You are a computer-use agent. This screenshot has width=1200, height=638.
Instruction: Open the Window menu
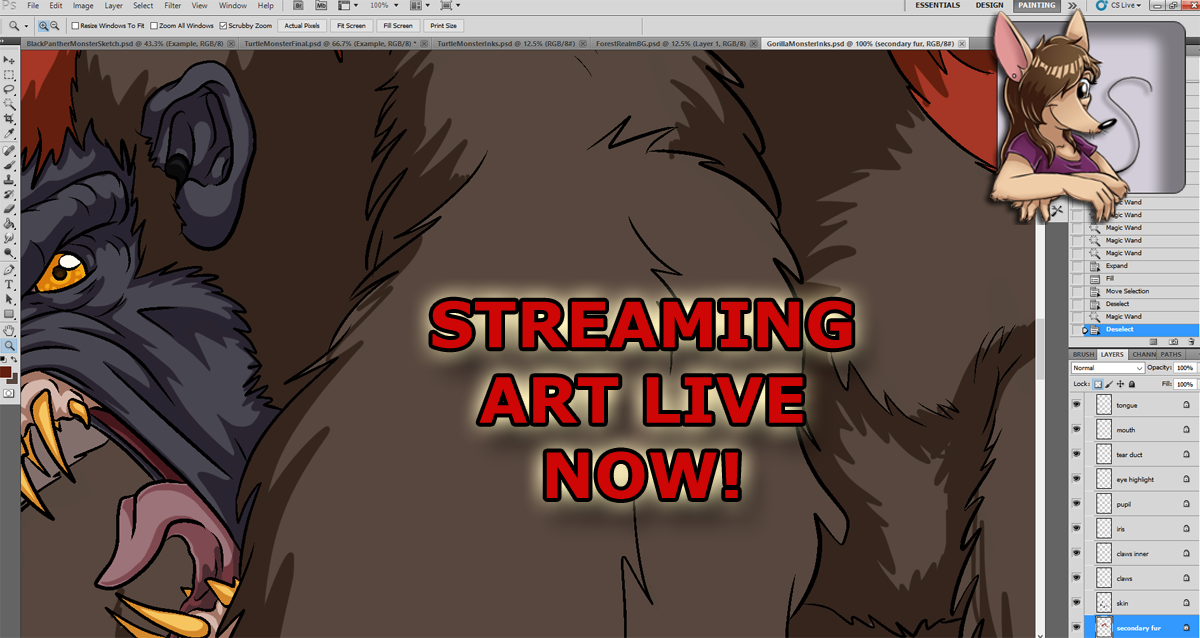232,6
